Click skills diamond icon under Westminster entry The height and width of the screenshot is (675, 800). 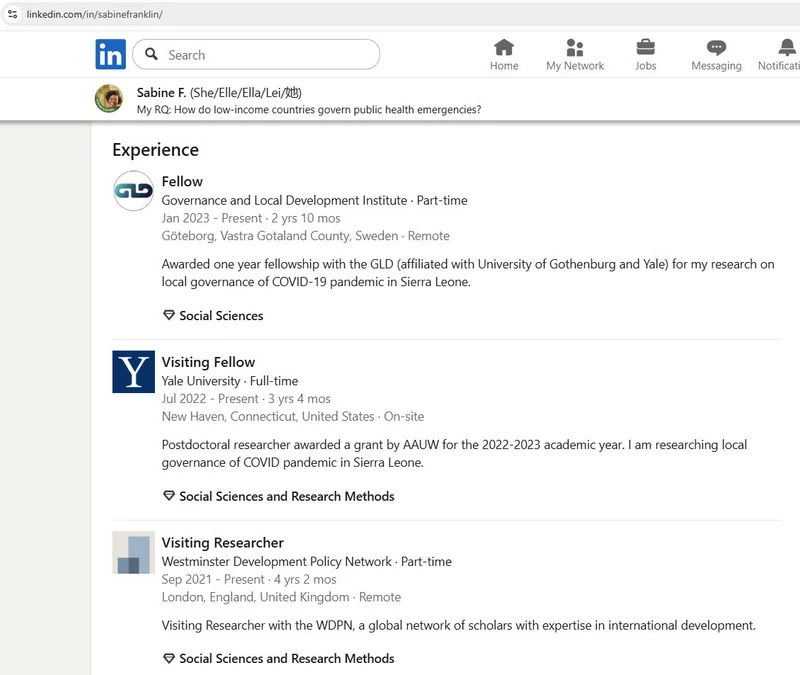[x=169, y=658]
